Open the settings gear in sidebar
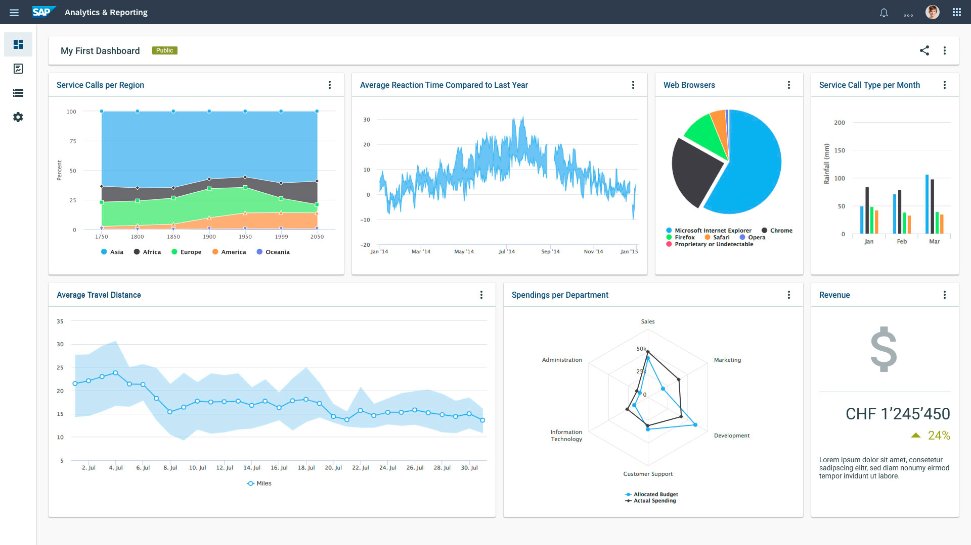The image size is (971, 545). click(18, 117)
